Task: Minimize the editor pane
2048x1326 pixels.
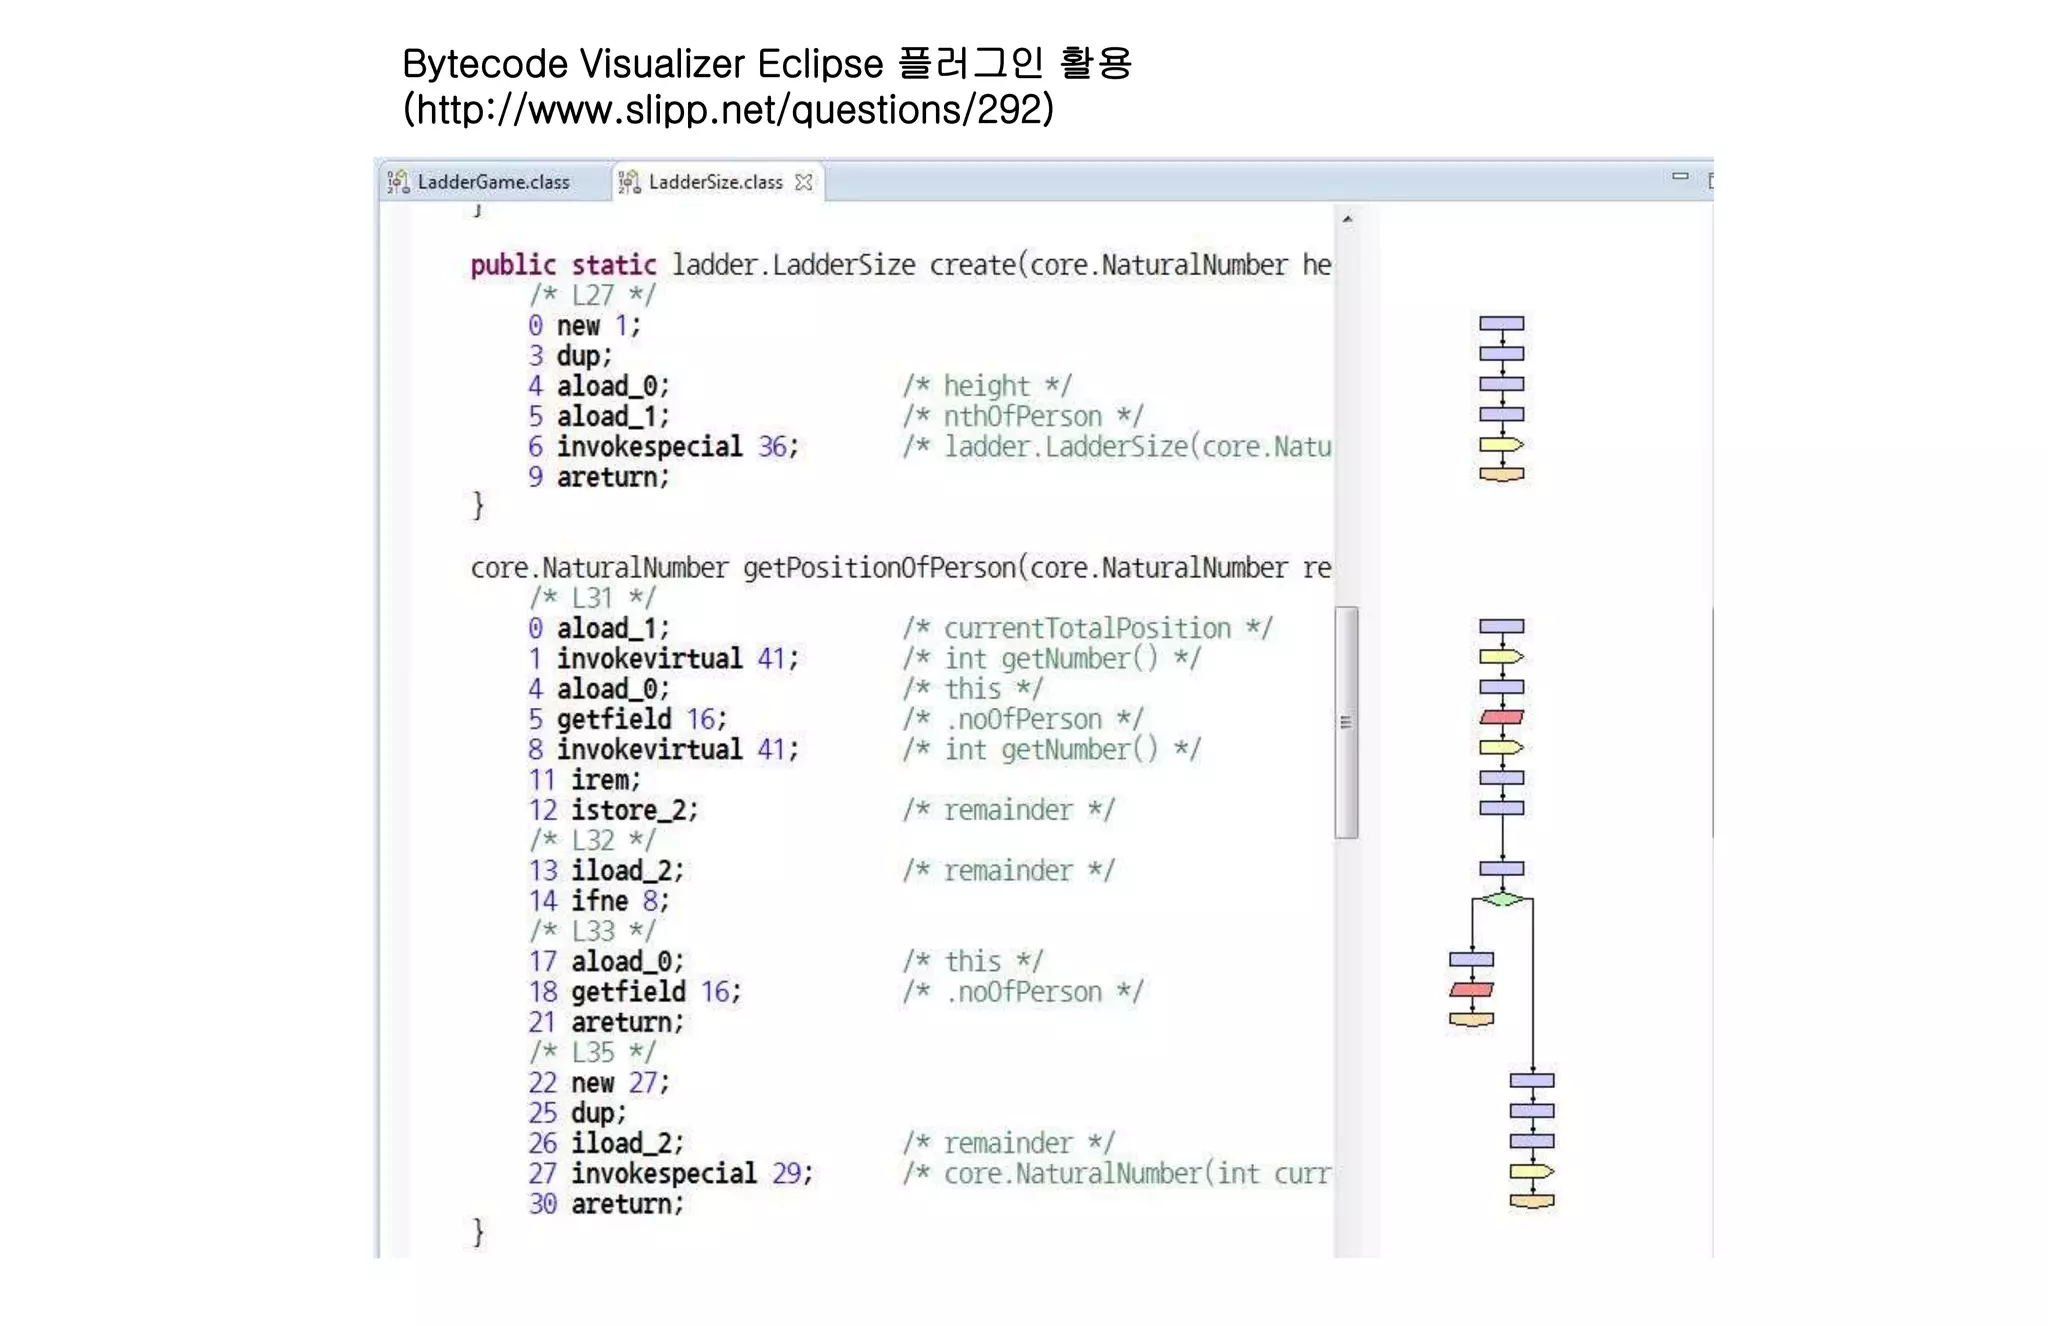Action: pos(1680,177)
